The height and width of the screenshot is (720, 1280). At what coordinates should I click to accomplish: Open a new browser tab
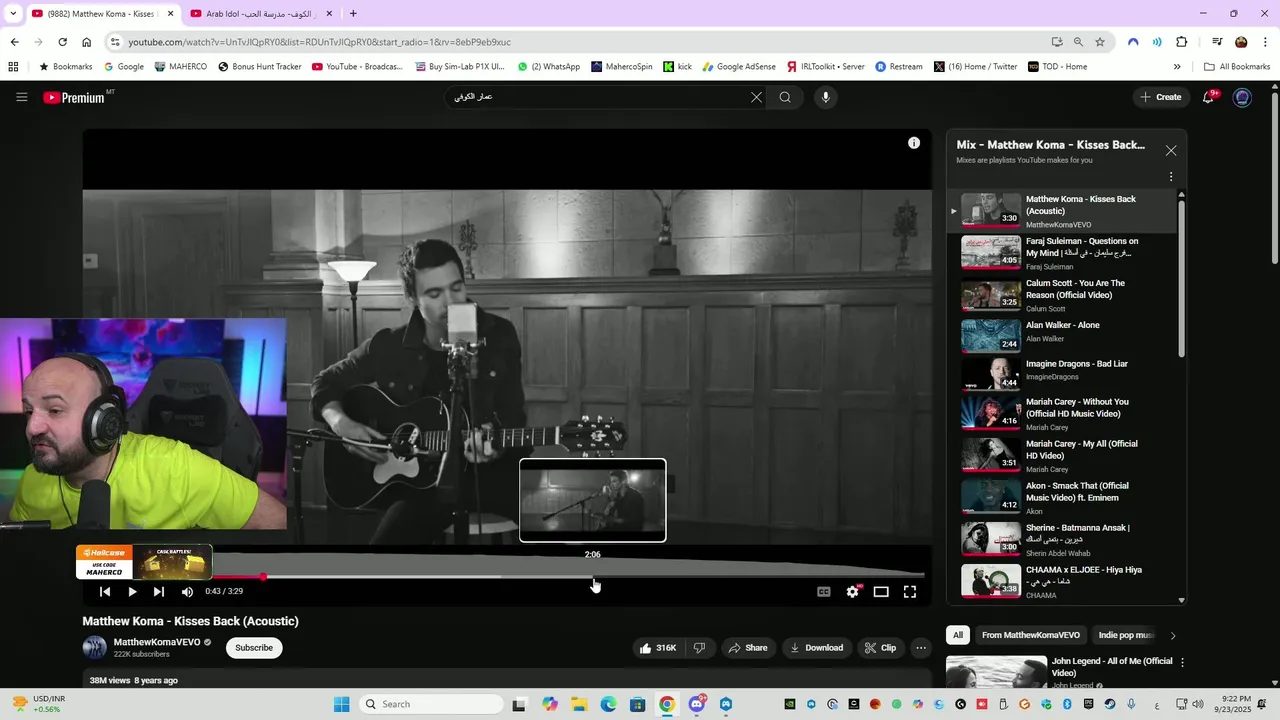pyautogui.click(x=353, y=13)
